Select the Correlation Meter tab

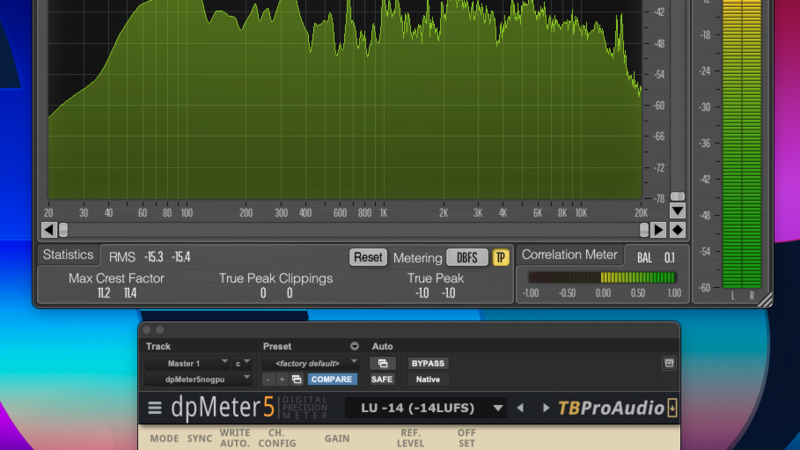pos(570,255)
